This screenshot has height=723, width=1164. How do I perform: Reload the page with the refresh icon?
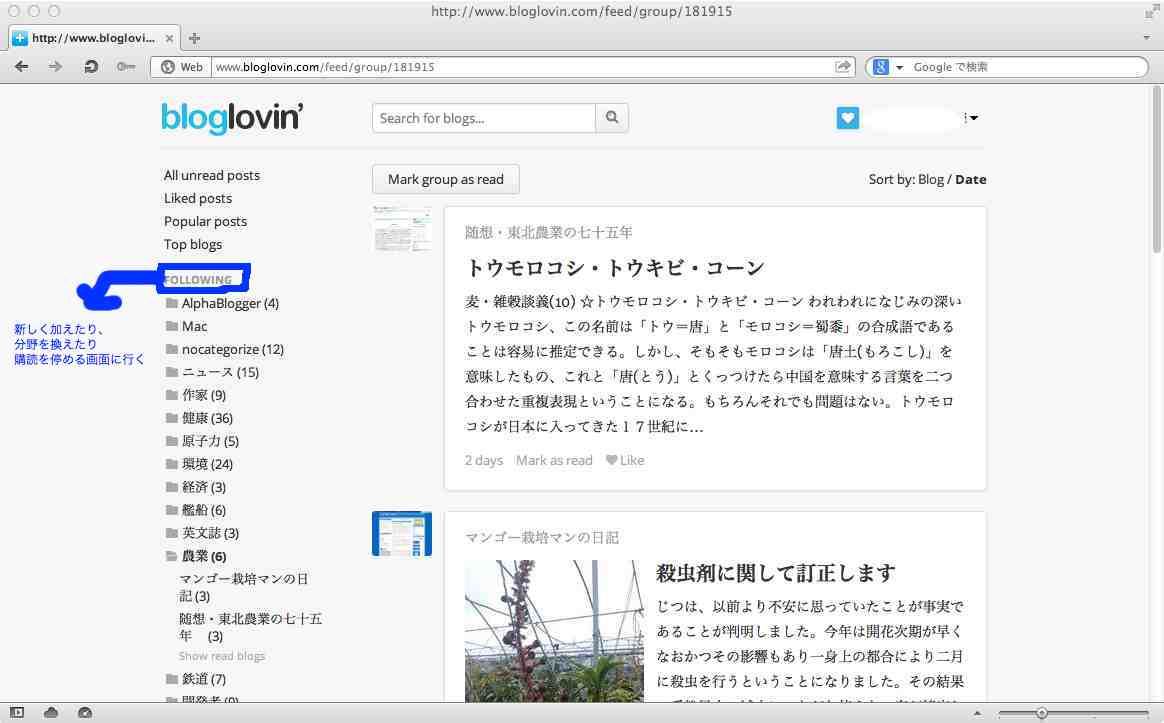[91, 67]
